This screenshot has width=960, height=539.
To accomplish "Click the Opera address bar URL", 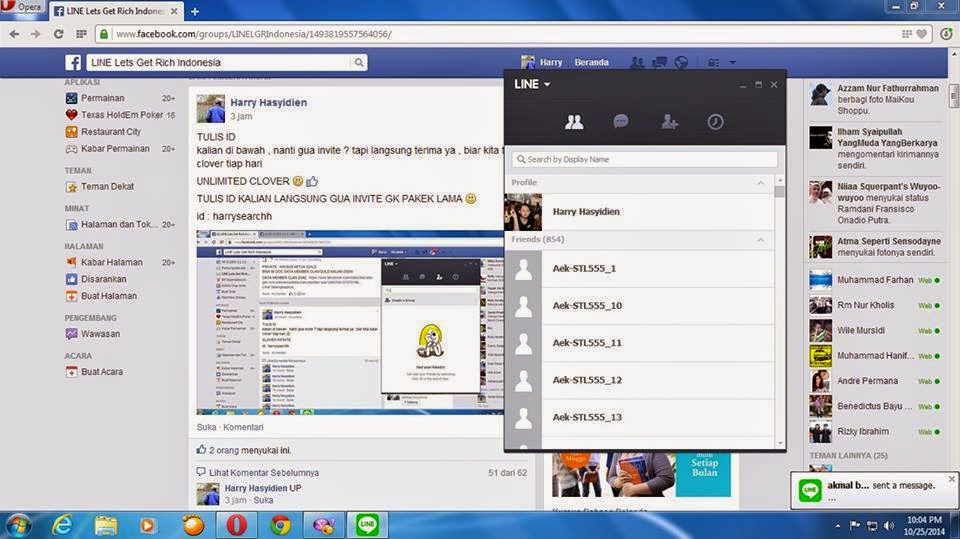I will (x=254, y=34).
